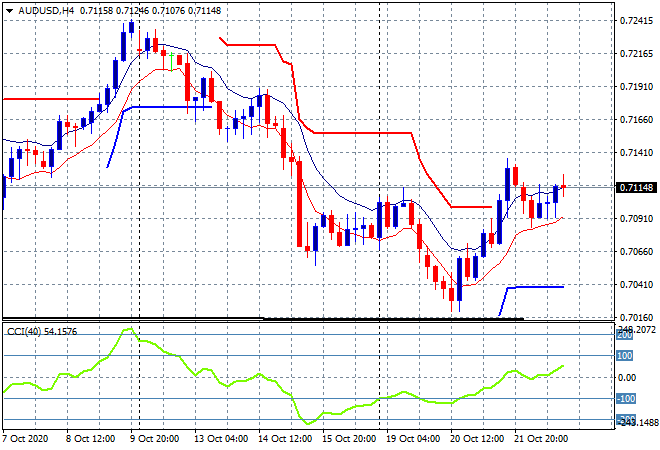660x450 pixels.
Task: Click the 13 Oct 04:00 date label
Action: (221, 439)
